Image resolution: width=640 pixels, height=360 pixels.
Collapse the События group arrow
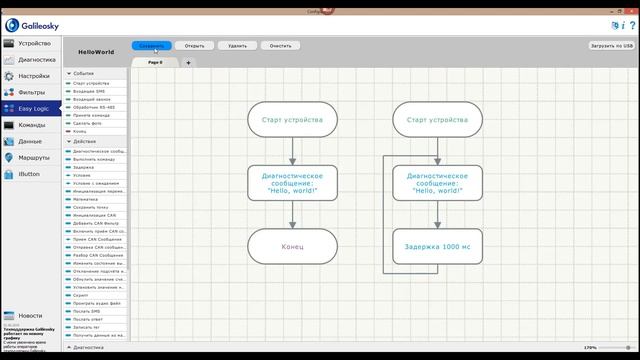69,73
